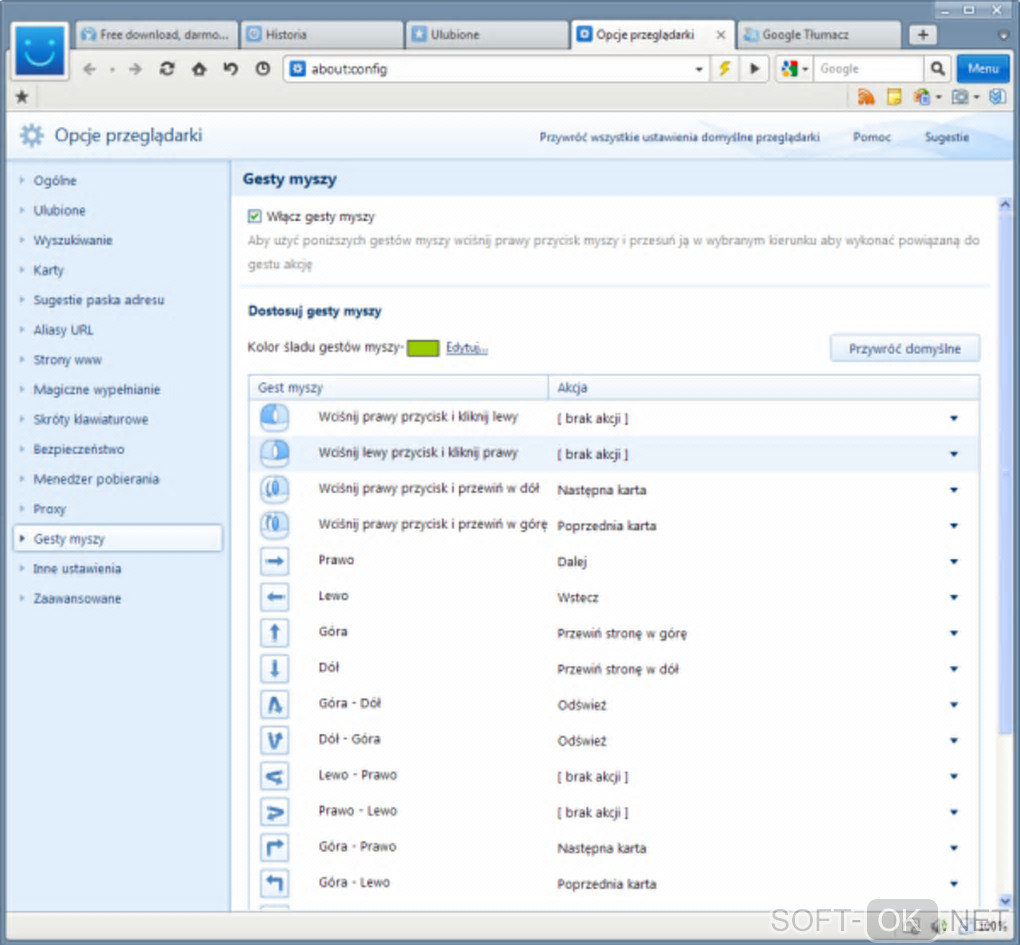
Task: Open the Sugestie link
Action: click(x=946, y=137)
